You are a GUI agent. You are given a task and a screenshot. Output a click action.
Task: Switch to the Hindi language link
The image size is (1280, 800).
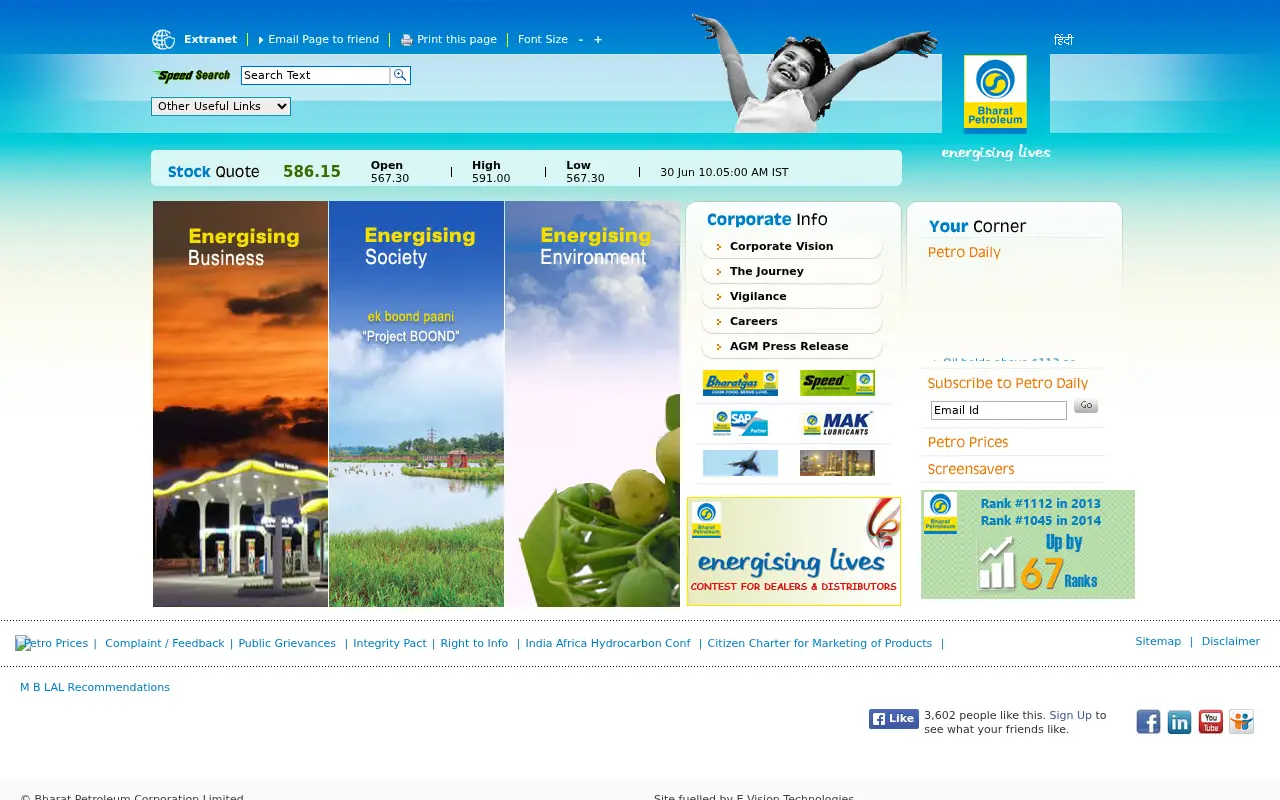[1063, 40]
